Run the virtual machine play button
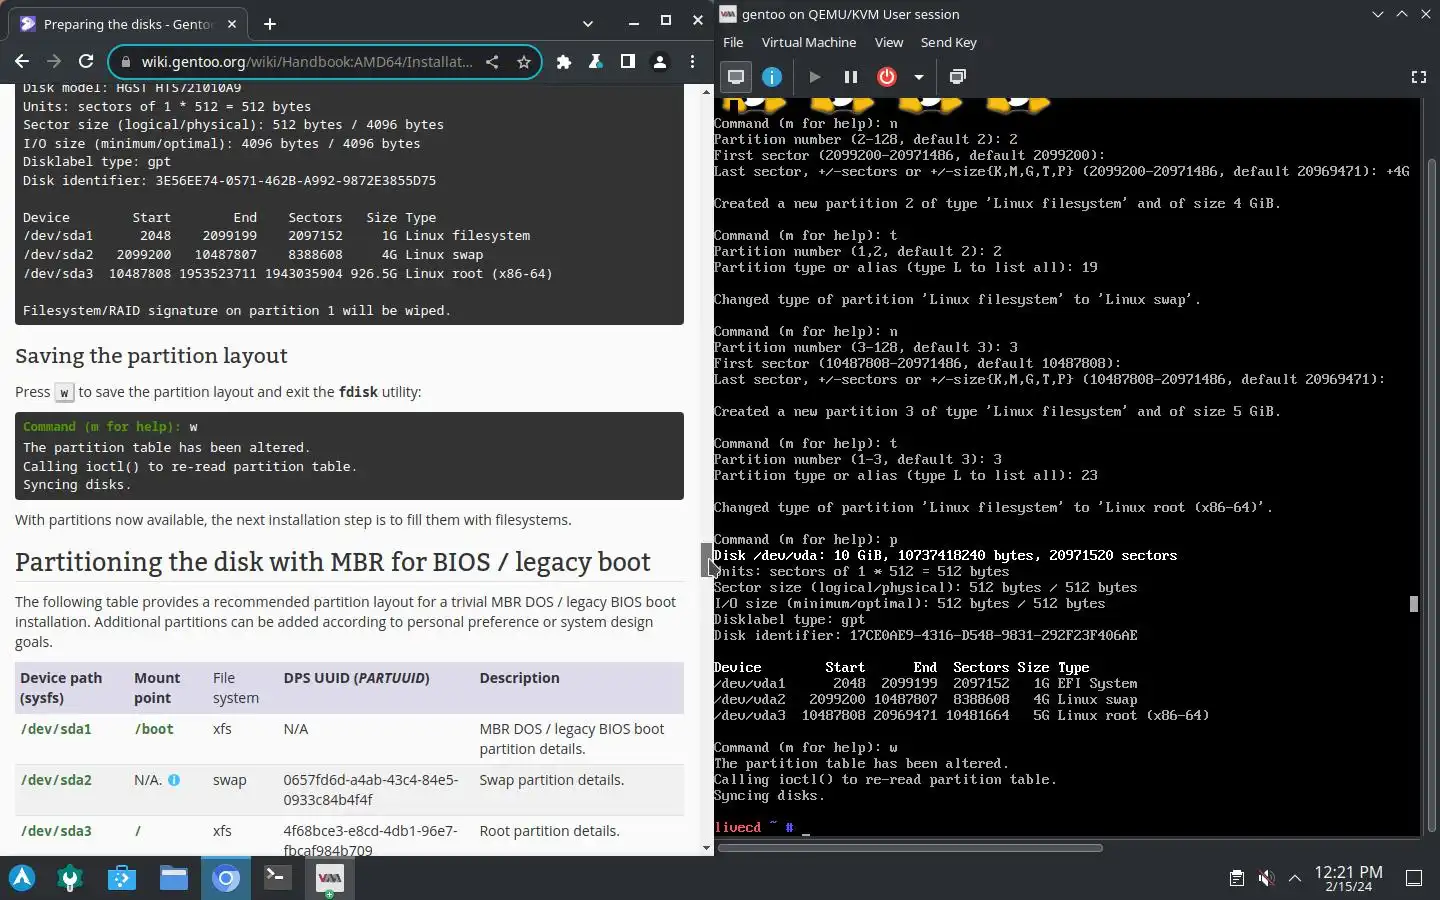Screen dimensions: 1440x900 pos(814,77)
